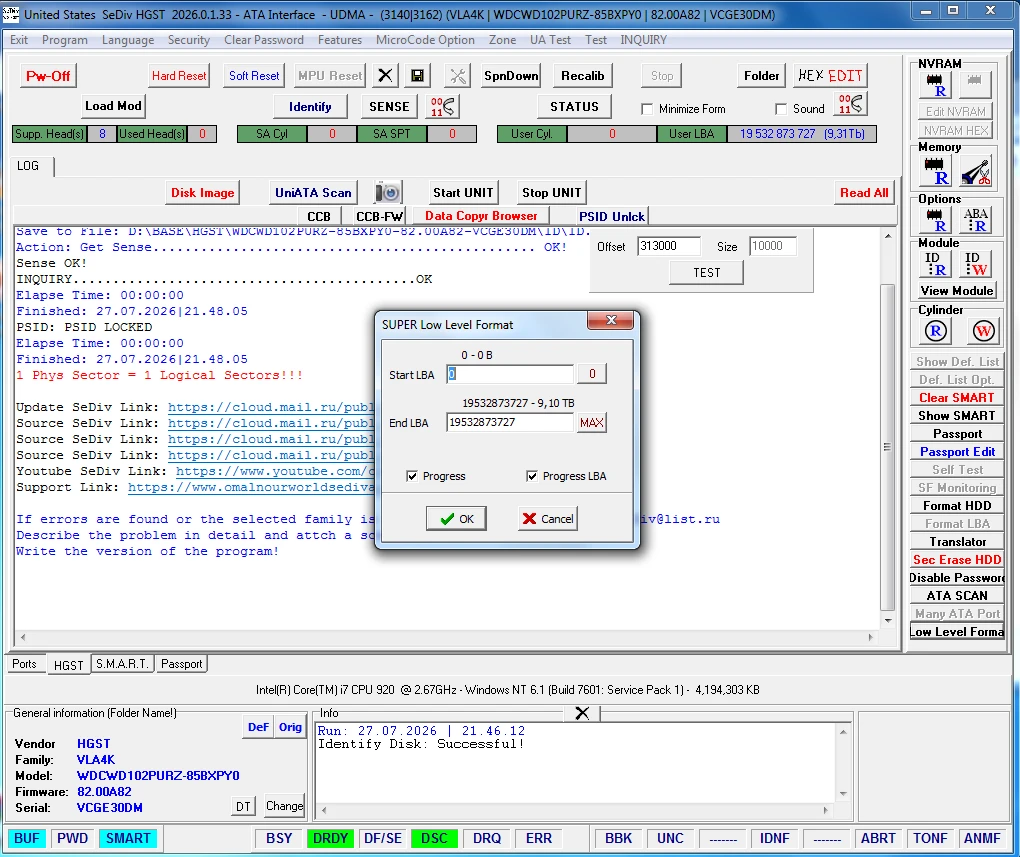Click the Memory edit scissors icon
The image size is (1020, 857).
[975, 170]
